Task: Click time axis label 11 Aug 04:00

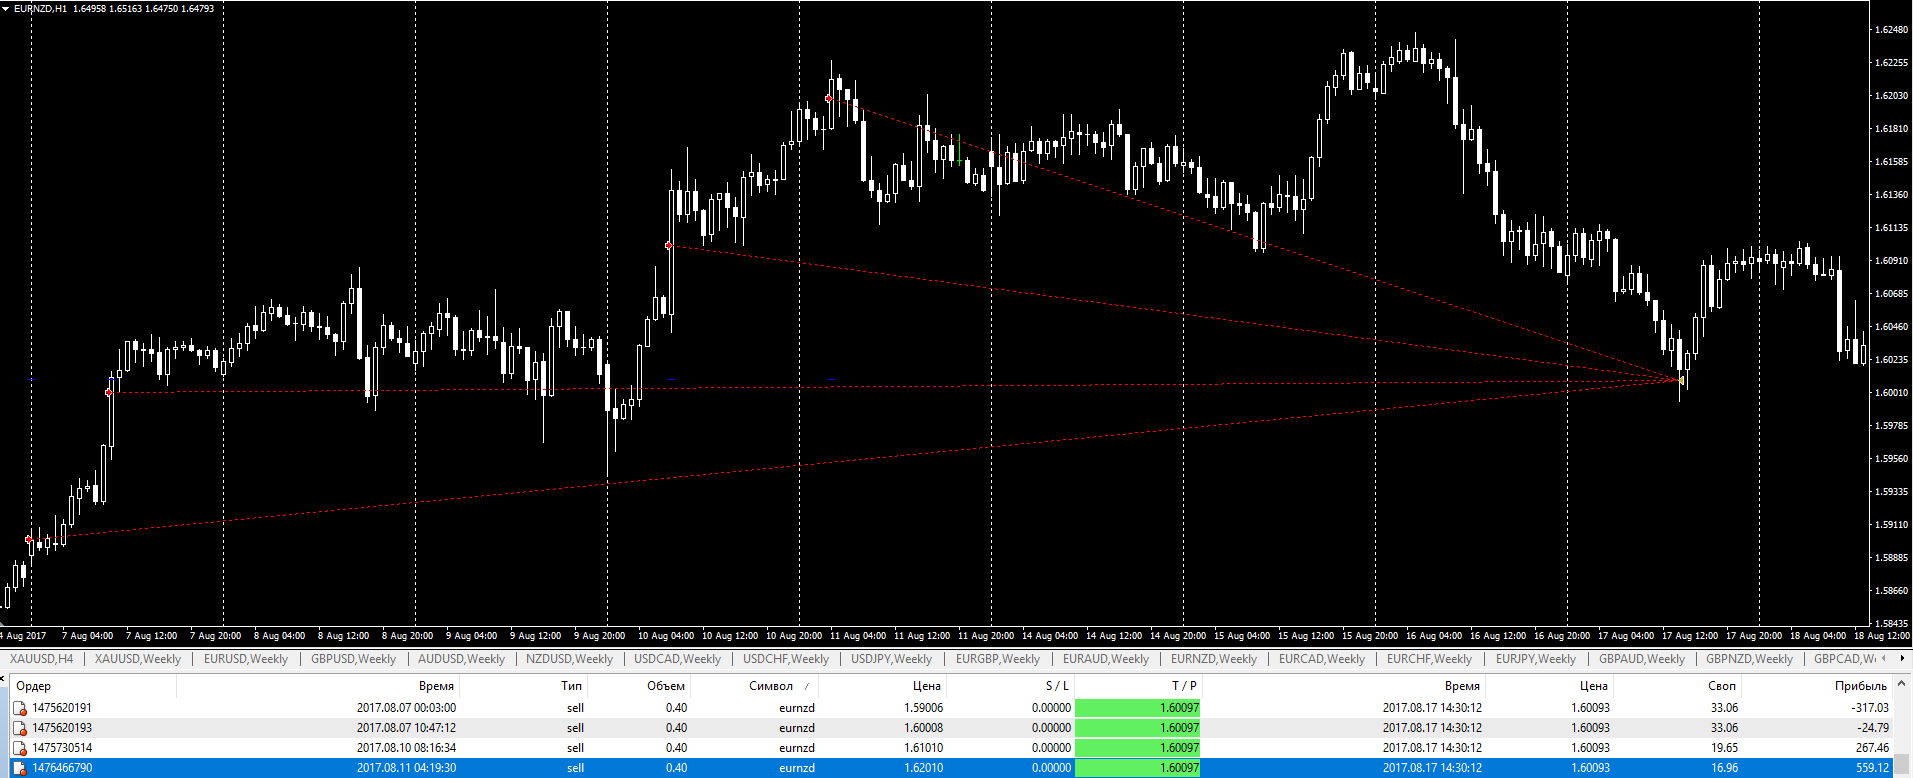Action: [858, 635]
